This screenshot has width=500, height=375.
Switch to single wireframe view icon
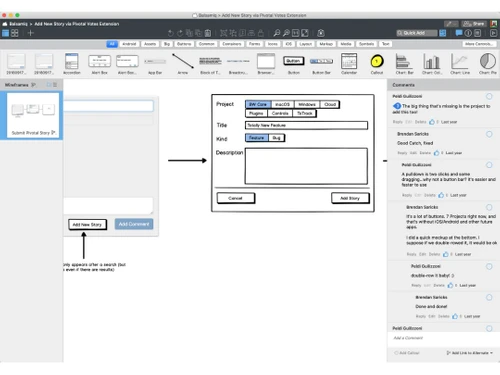5,33
